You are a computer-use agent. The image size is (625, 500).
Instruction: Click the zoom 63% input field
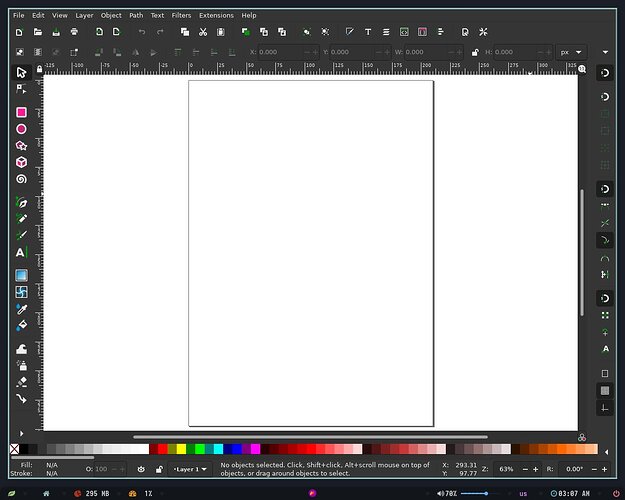pos(506,469)
